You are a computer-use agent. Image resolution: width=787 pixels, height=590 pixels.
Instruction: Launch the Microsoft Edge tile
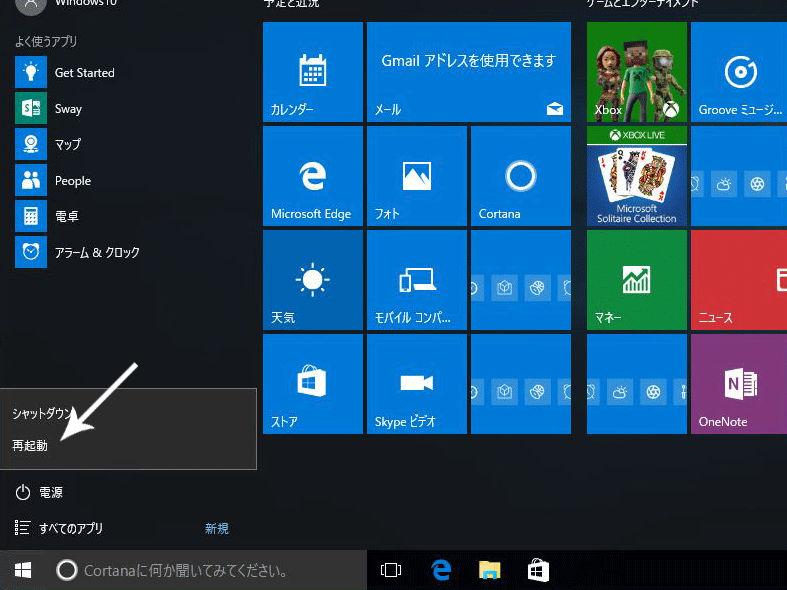coord(313,176)
